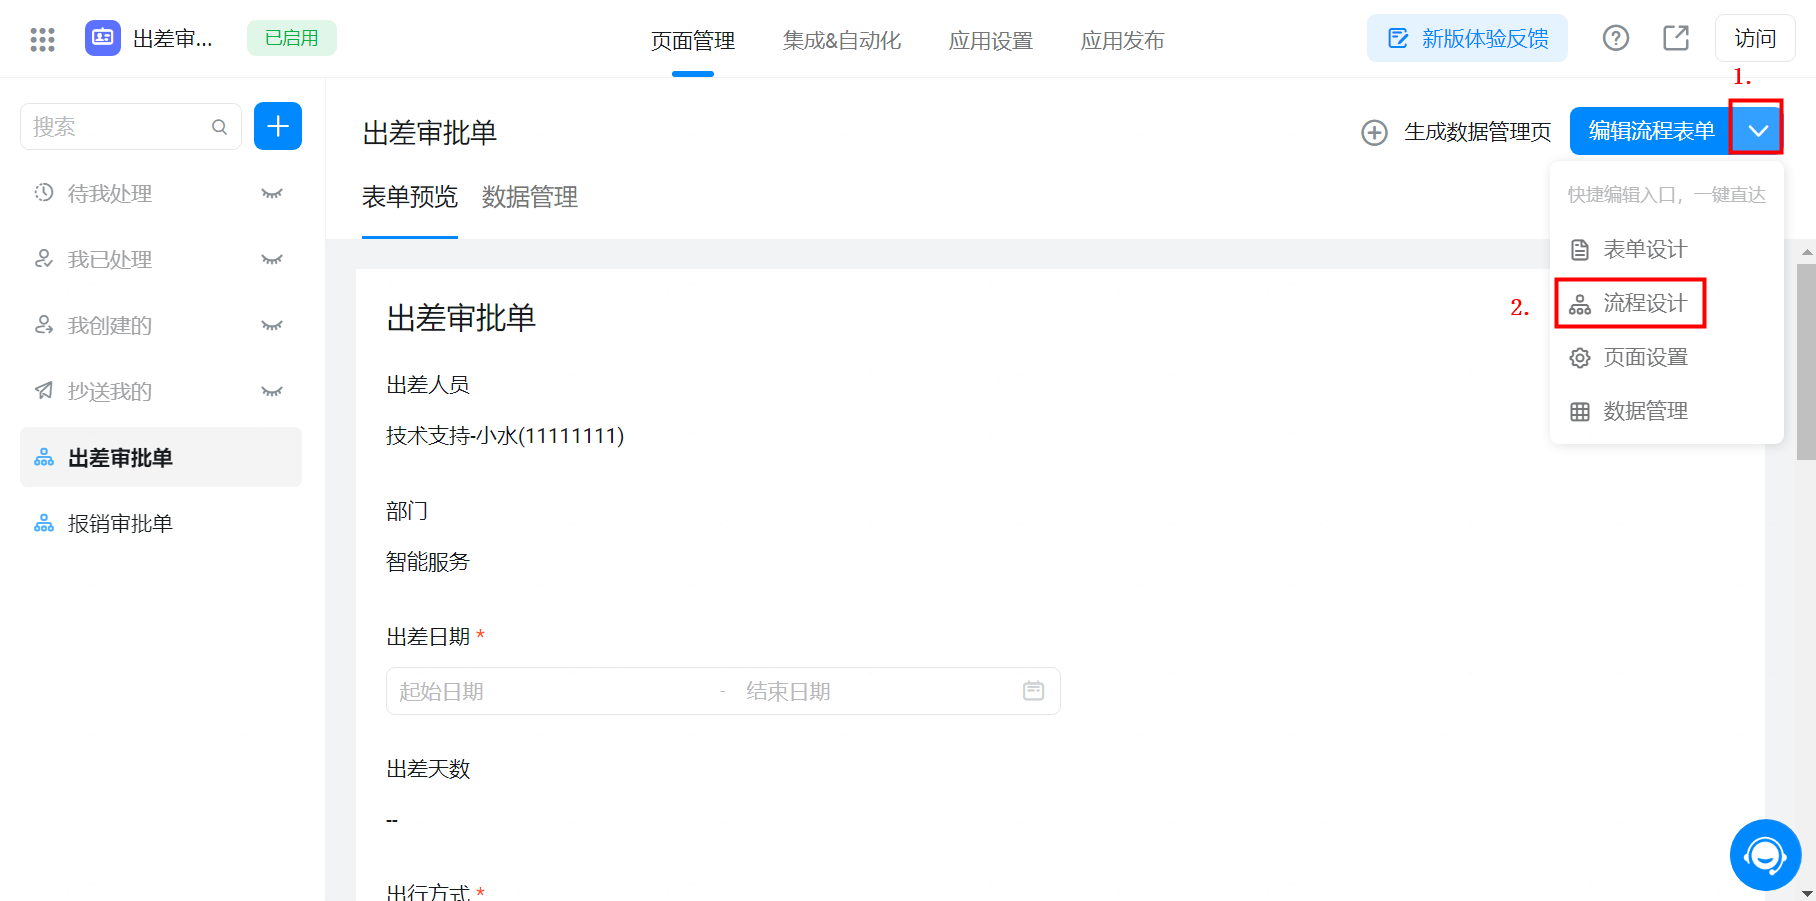Expand the dropdown arrow beside 编辑流程表单
Viewport: 1816px width, 901px height.
pos(1757,131)
